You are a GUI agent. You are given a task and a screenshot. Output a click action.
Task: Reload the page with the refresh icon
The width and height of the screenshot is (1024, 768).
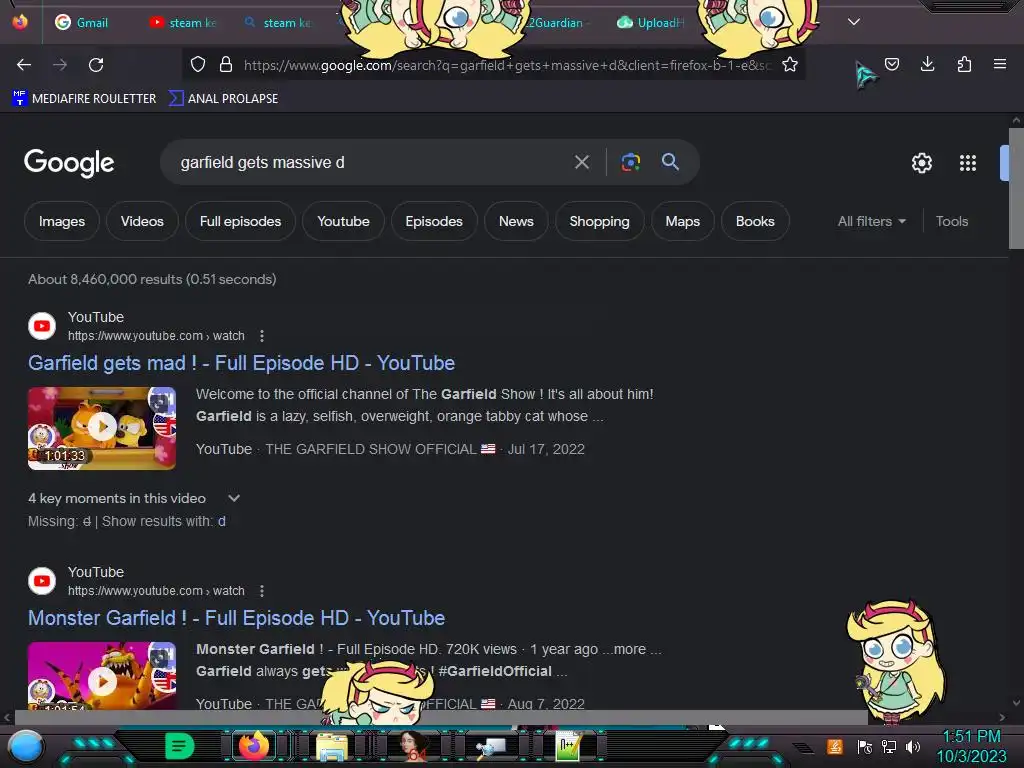96,65
